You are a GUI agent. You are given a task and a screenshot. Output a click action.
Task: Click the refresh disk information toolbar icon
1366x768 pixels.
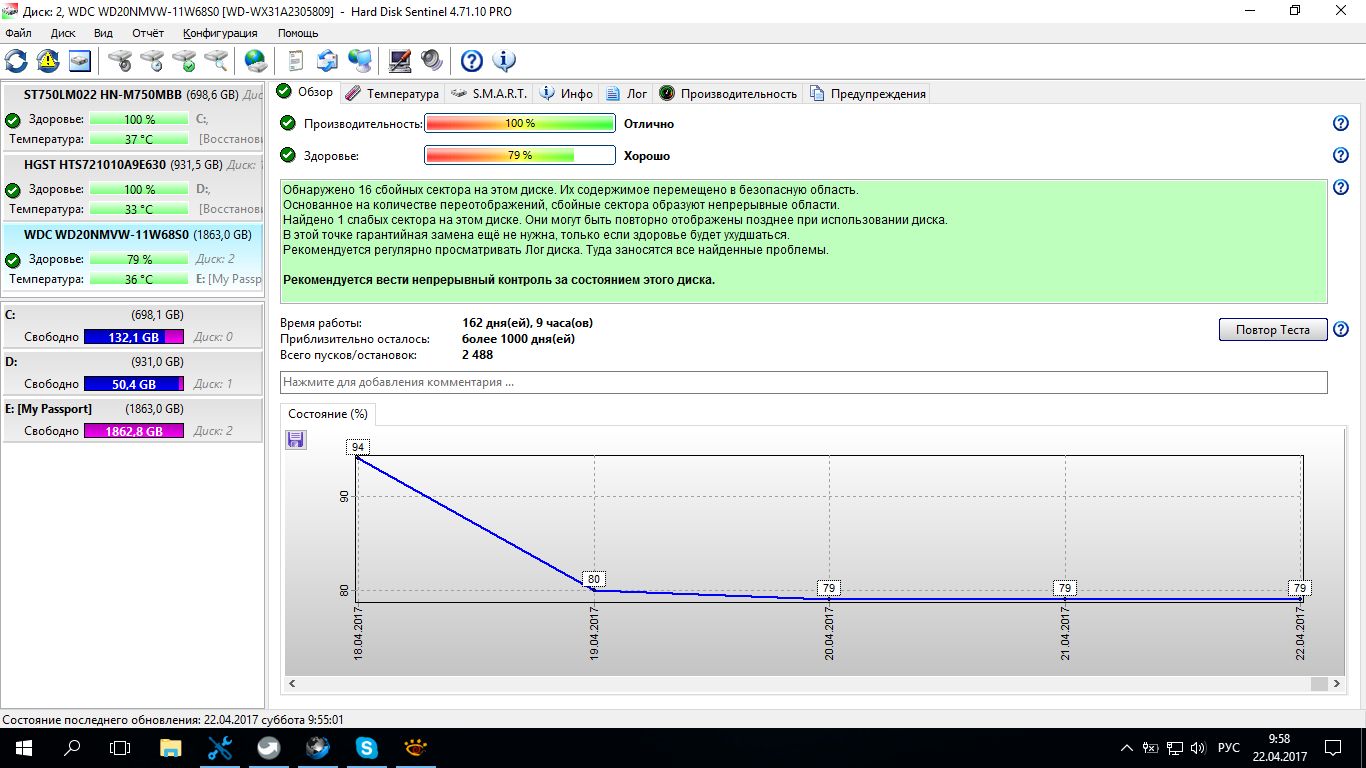click(x=16, y=61)
